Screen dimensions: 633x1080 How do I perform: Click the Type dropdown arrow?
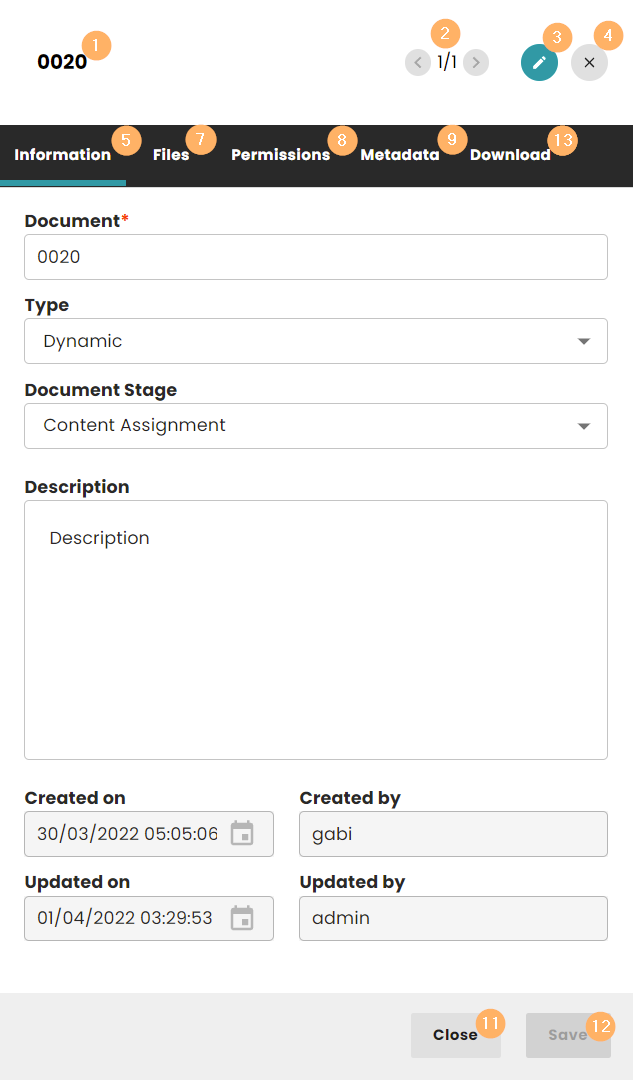pyautogui.click(x=584, y=342)
